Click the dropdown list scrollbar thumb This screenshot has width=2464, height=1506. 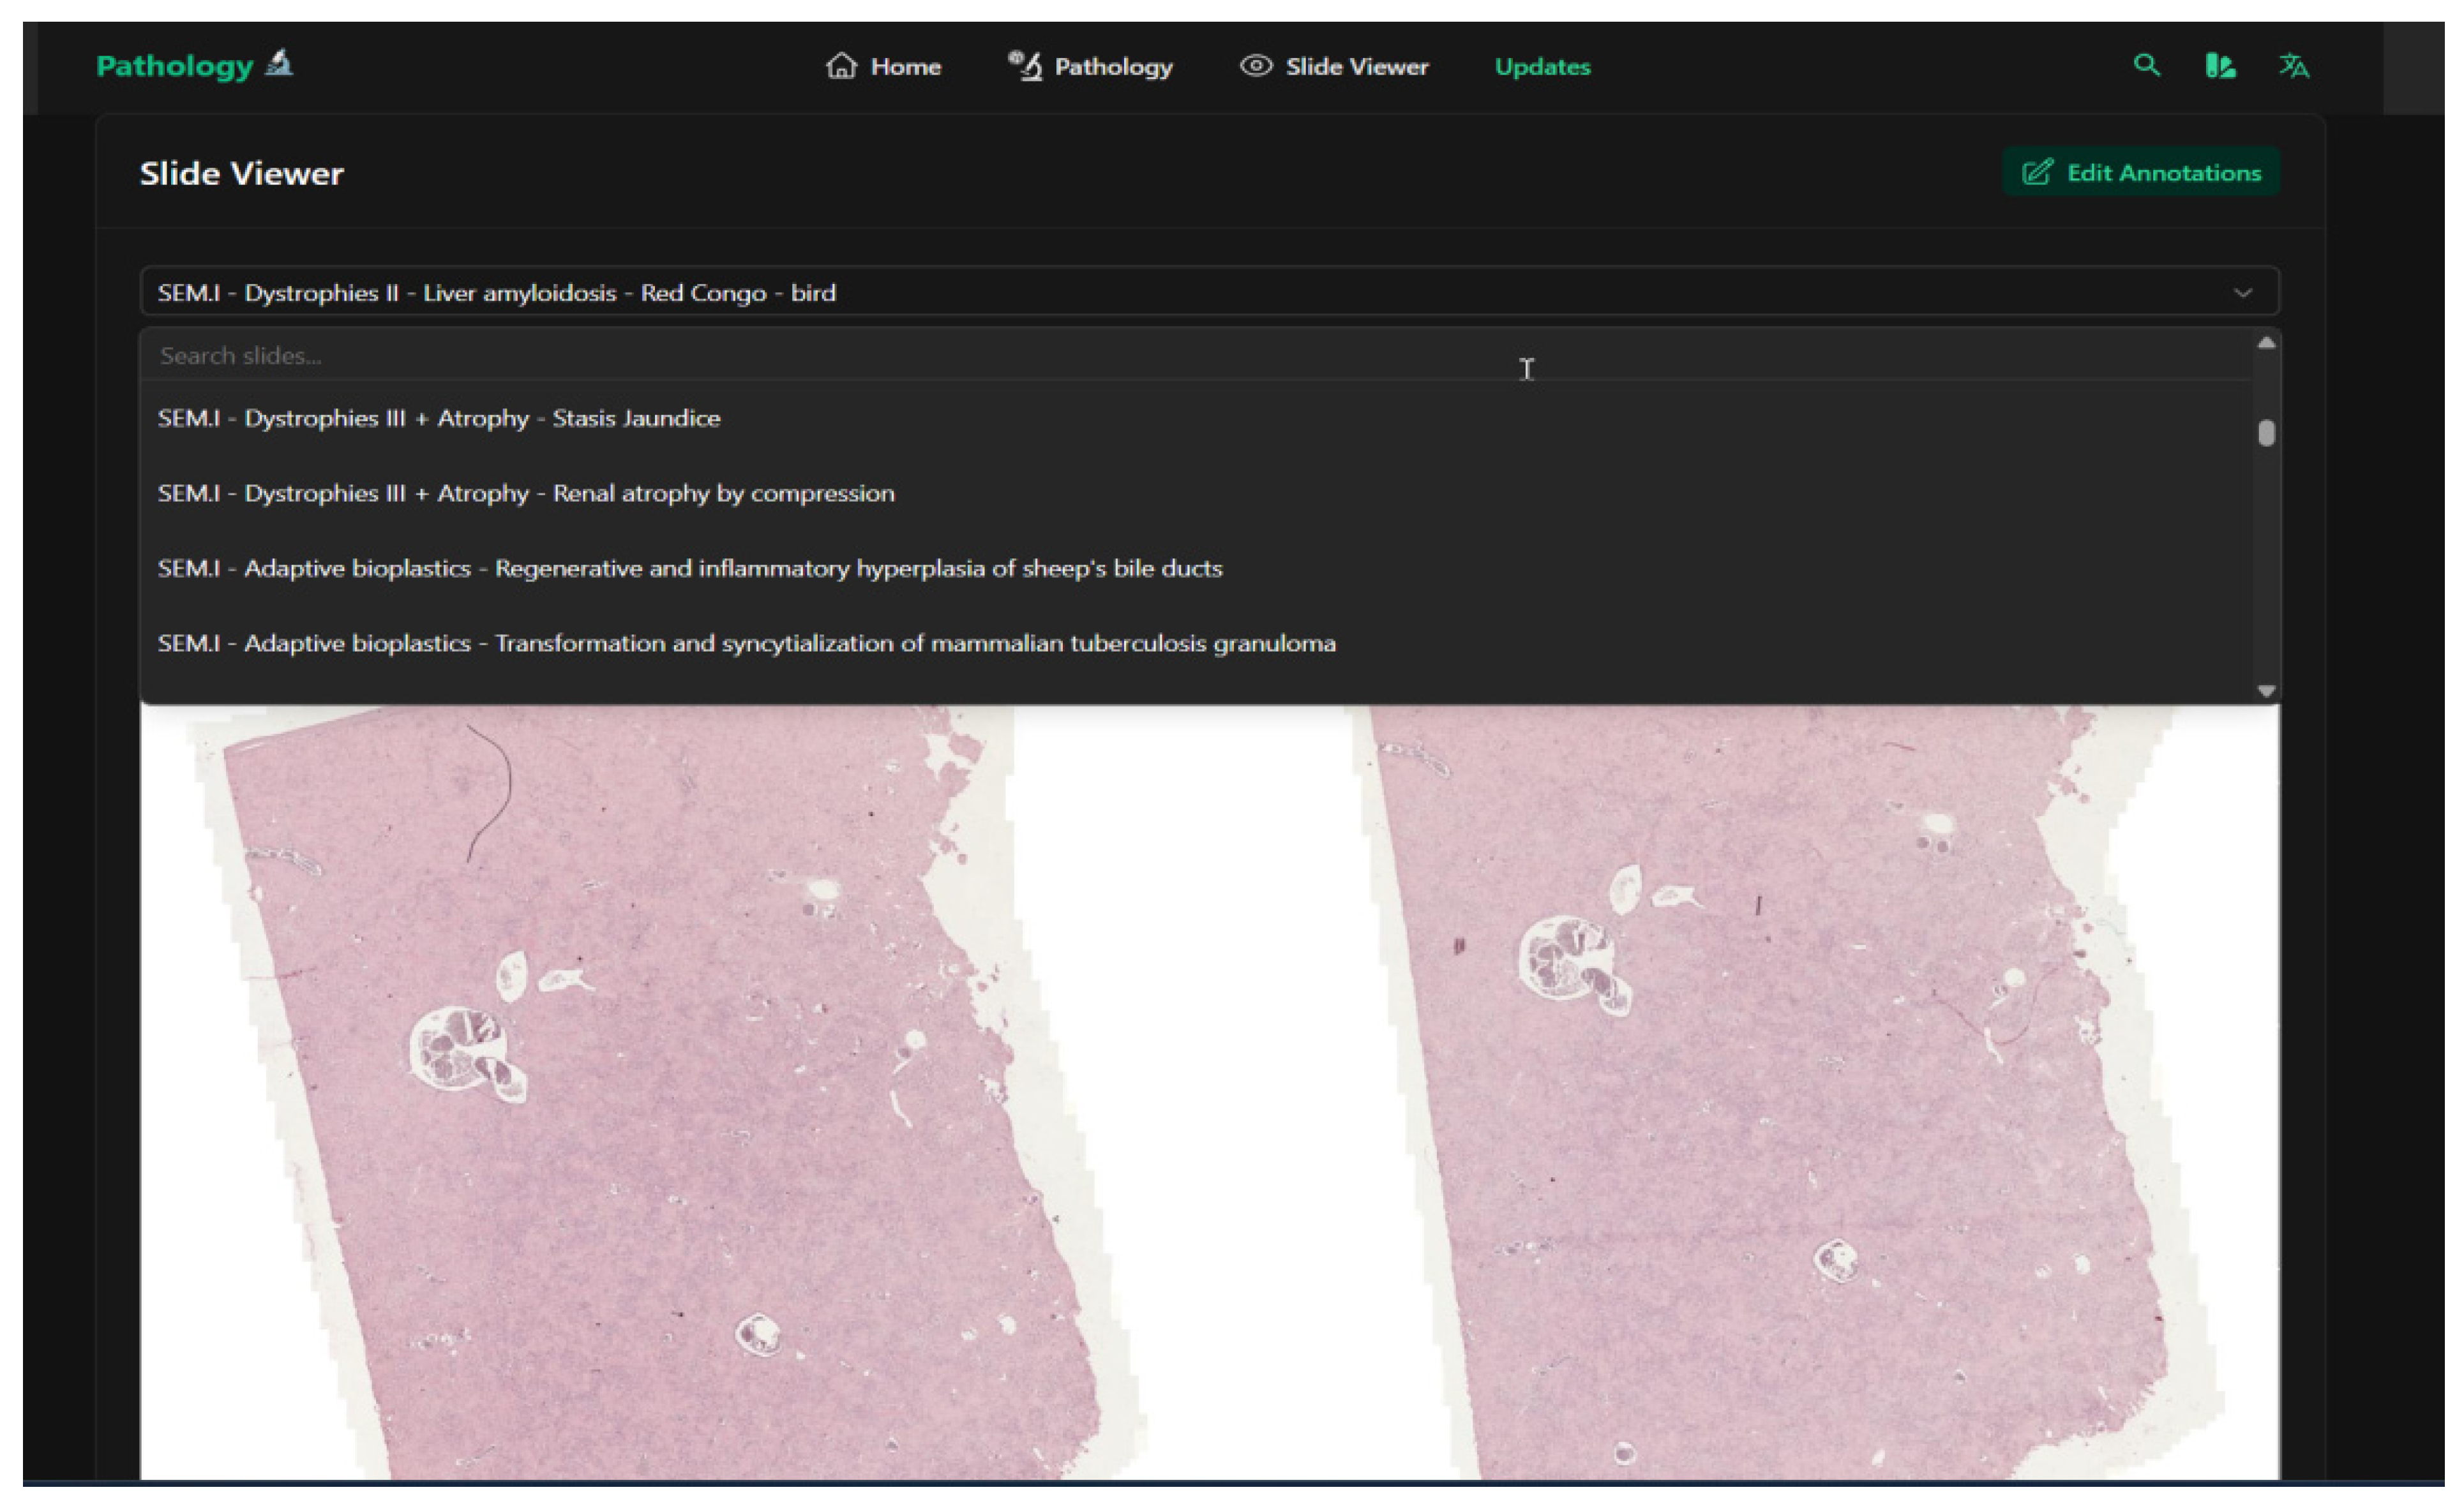[x=2266, y=433]
